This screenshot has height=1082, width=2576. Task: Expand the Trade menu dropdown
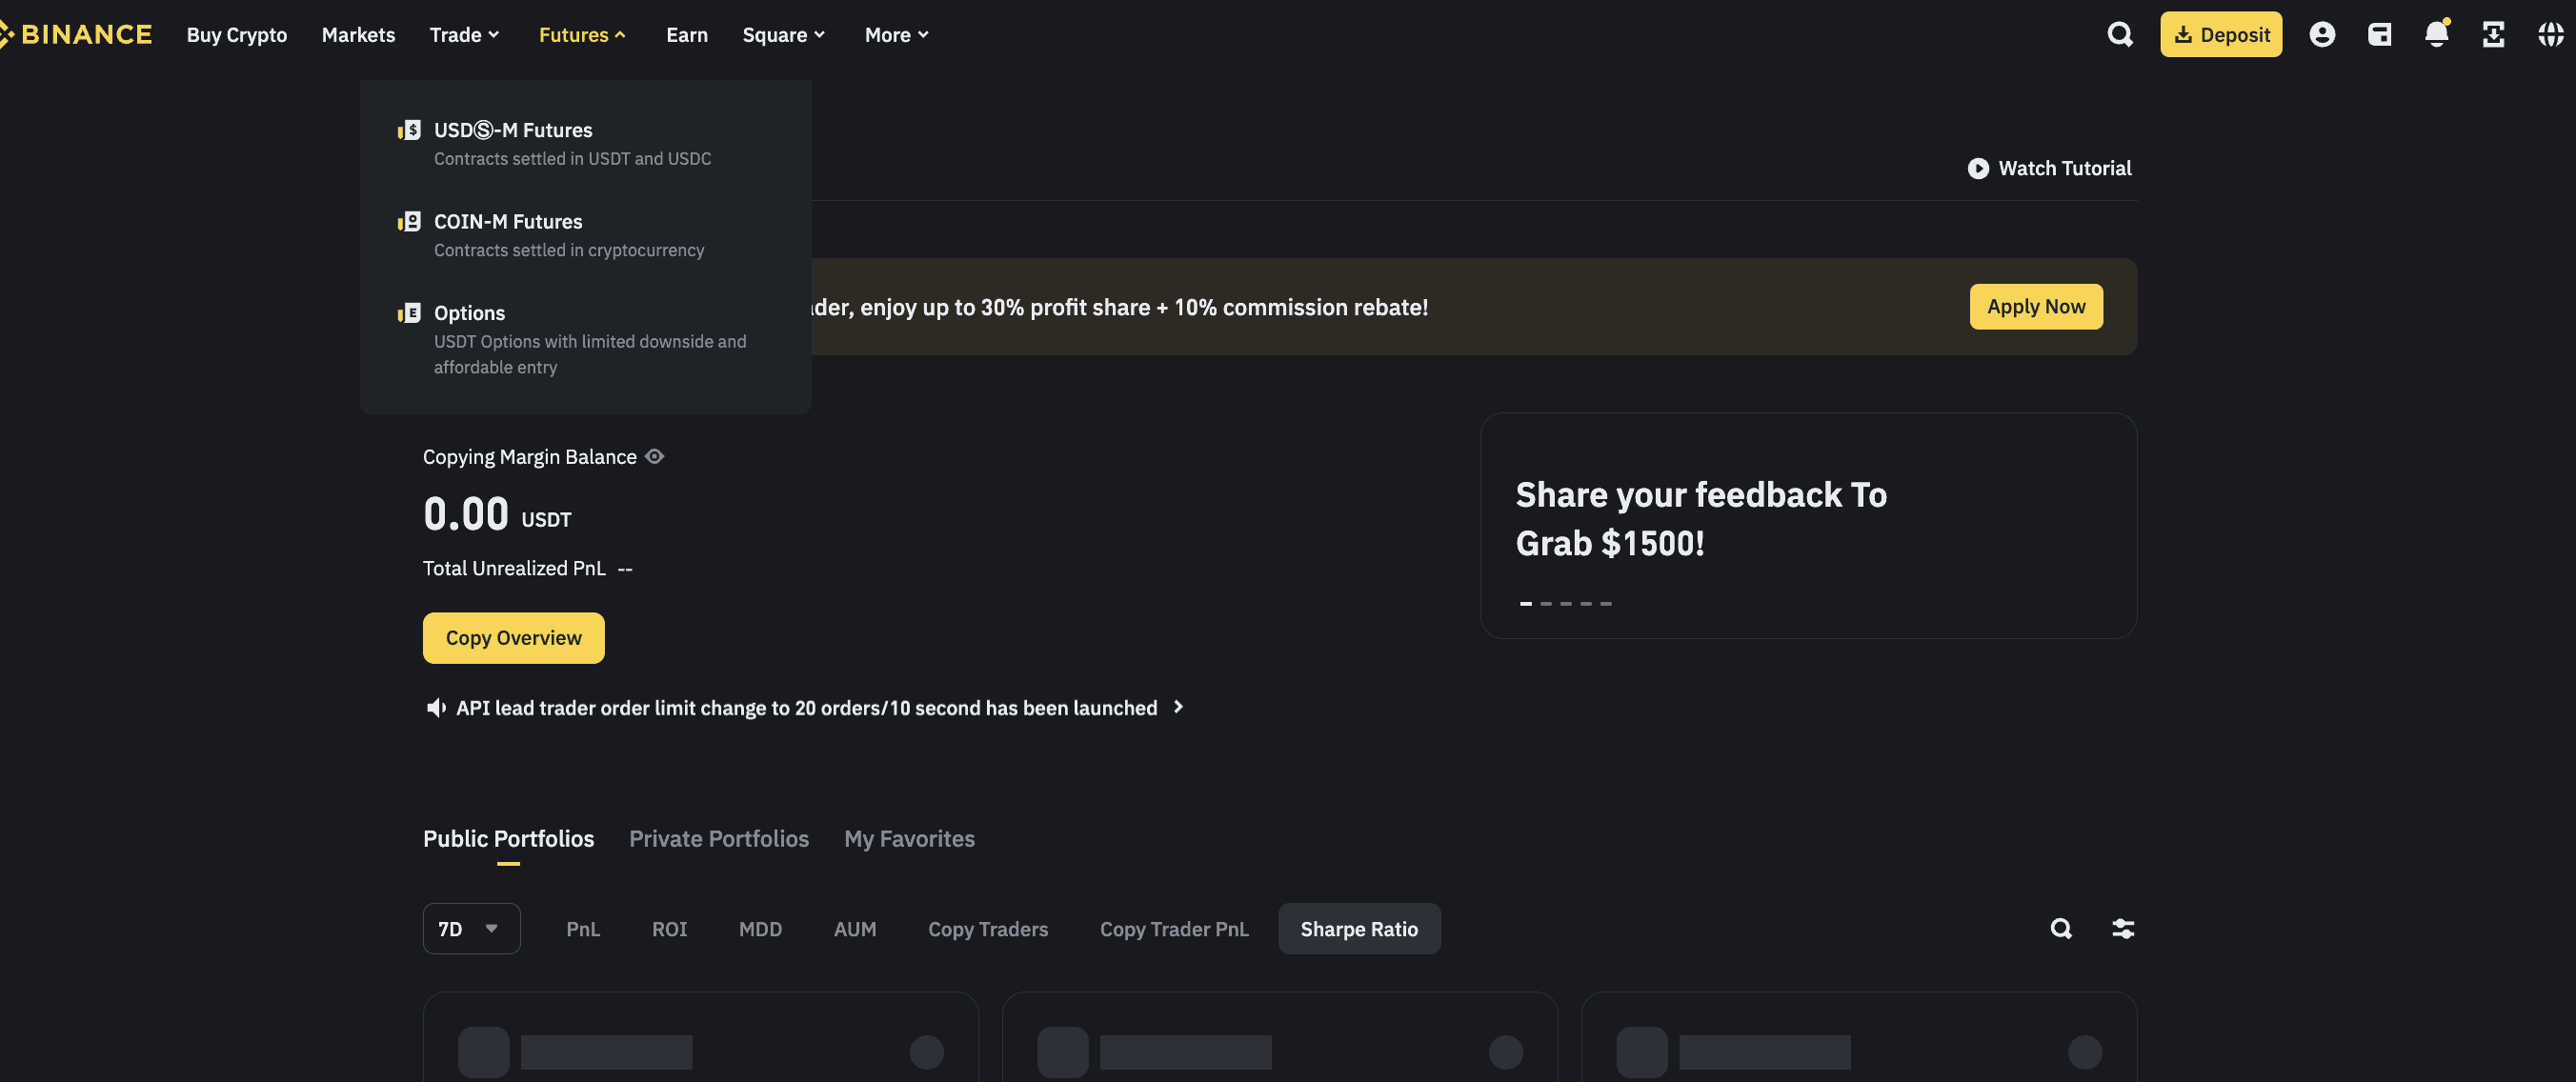coord(464,35)
